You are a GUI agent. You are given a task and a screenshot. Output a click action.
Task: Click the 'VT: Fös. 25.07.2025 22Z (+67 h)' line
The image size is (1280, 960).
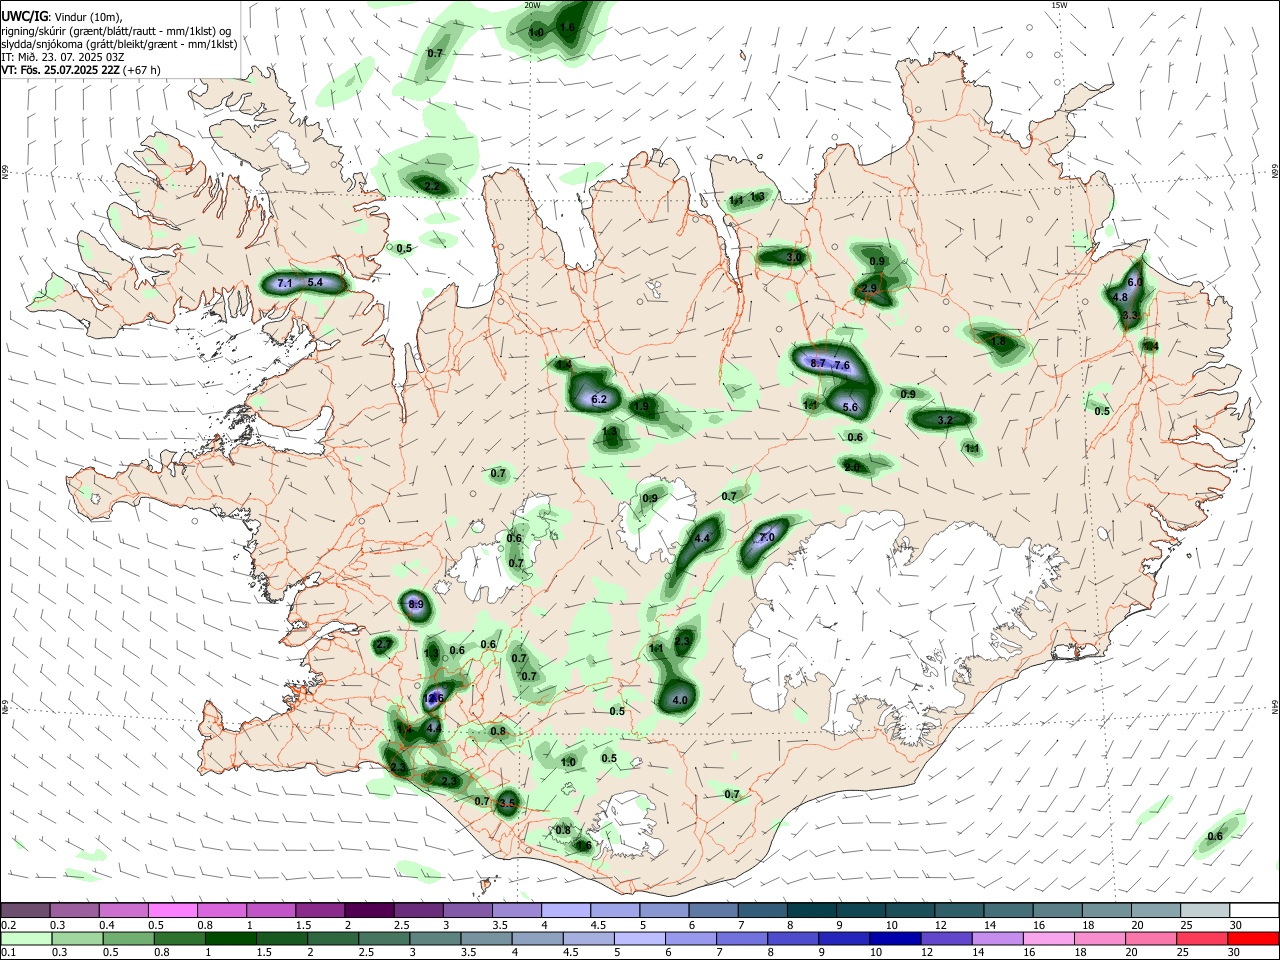coord(81,70)
